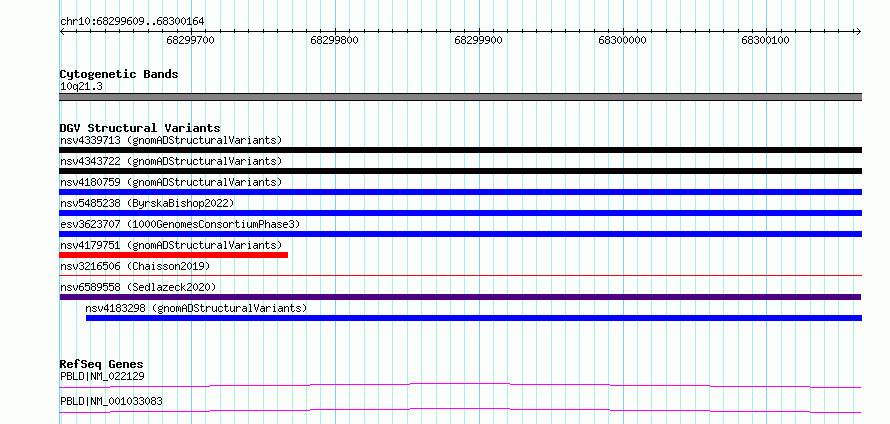Open variant nsv5485238 (ByrskaBishop2022) label
Image resolution: width=890 pixels, height=424 pixels.
(147, 203)
